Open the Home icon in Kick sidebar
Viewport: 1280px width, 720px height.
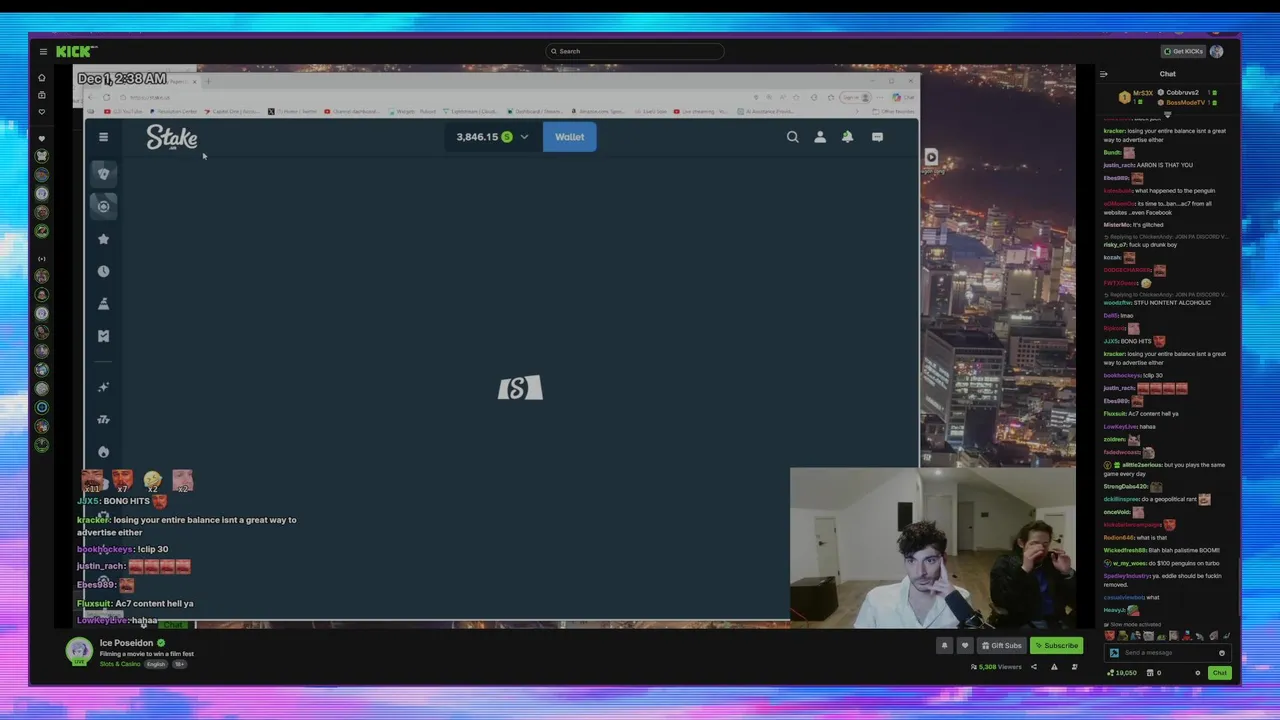[x=41, y=77]
